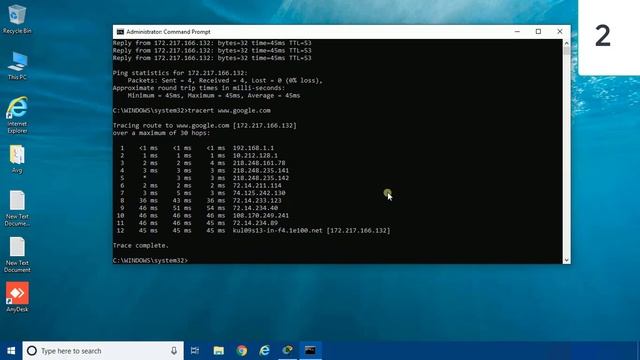This screenshot has height=360, width=640.
Task: Click hop 7 address 74.125.242.130
Action: 259,193
